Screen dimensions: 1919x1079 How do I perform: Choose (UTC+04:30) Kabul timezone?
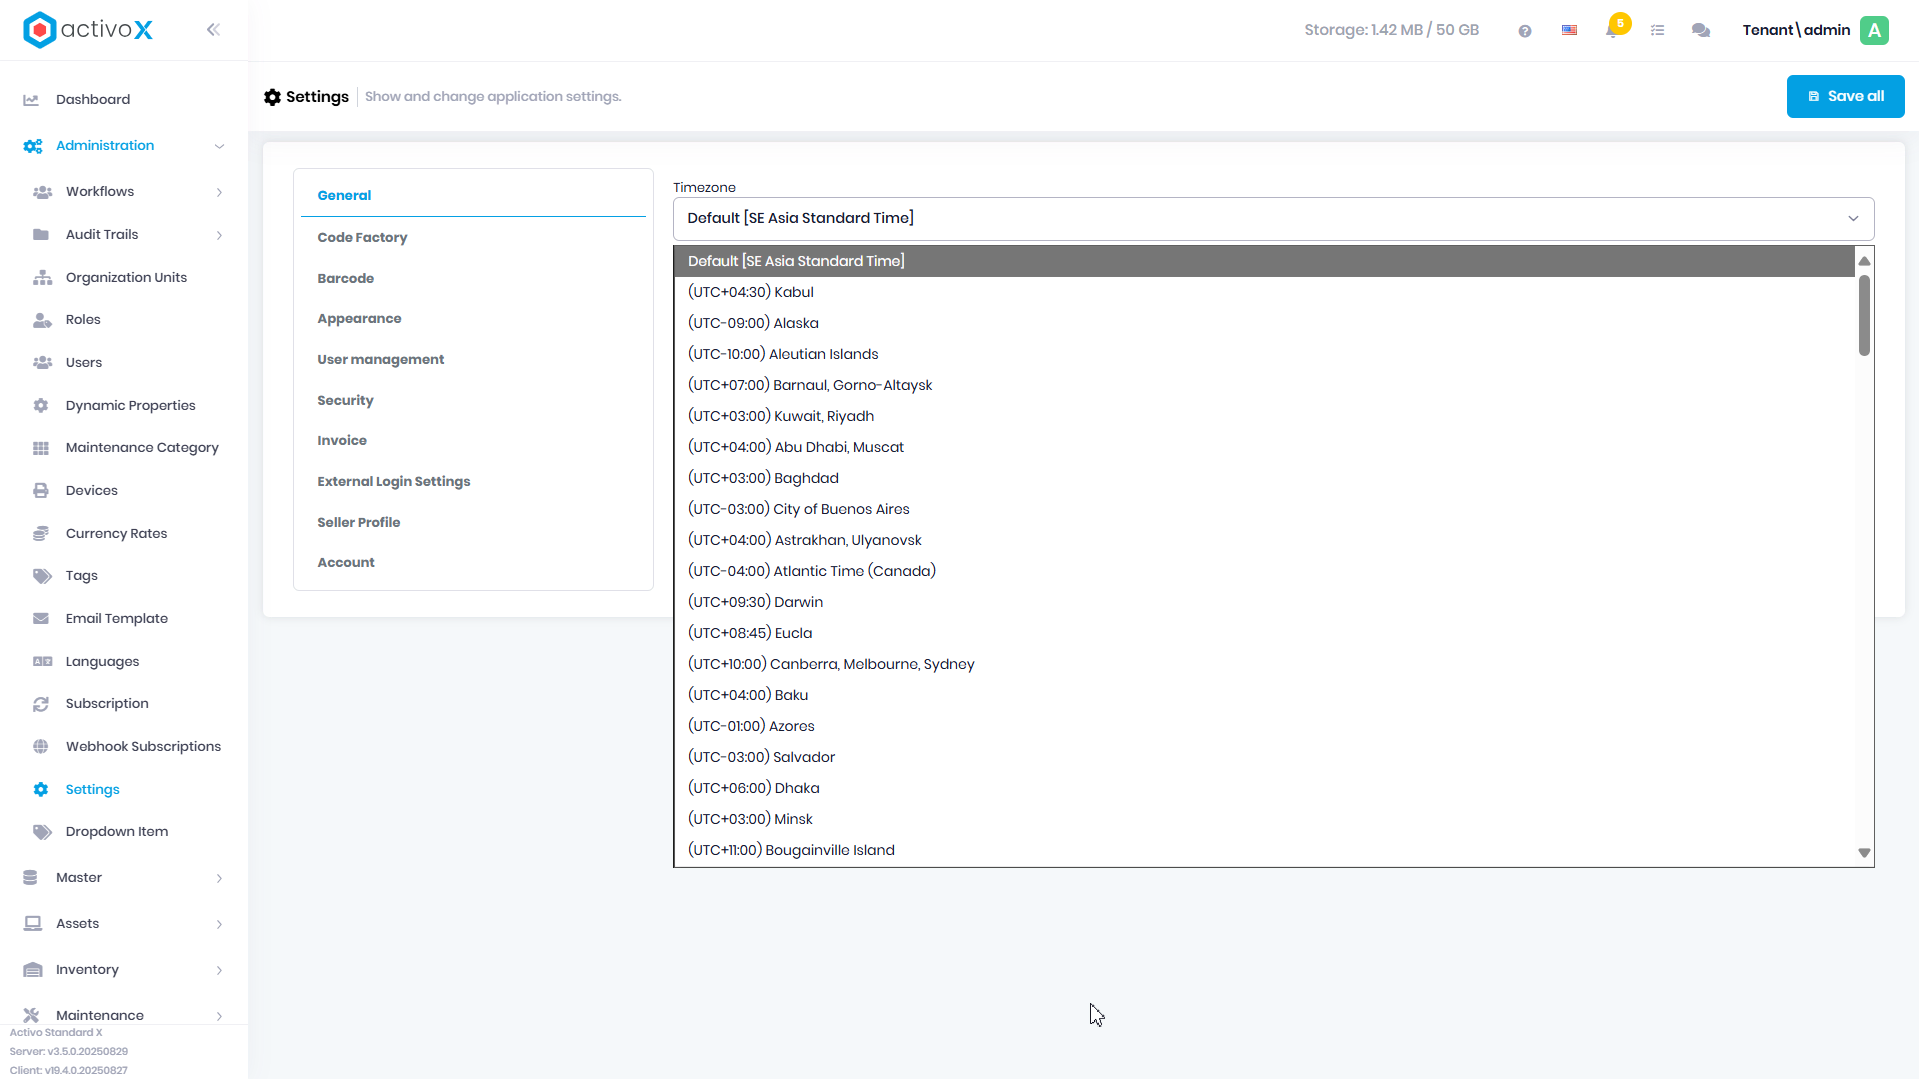1264,292
